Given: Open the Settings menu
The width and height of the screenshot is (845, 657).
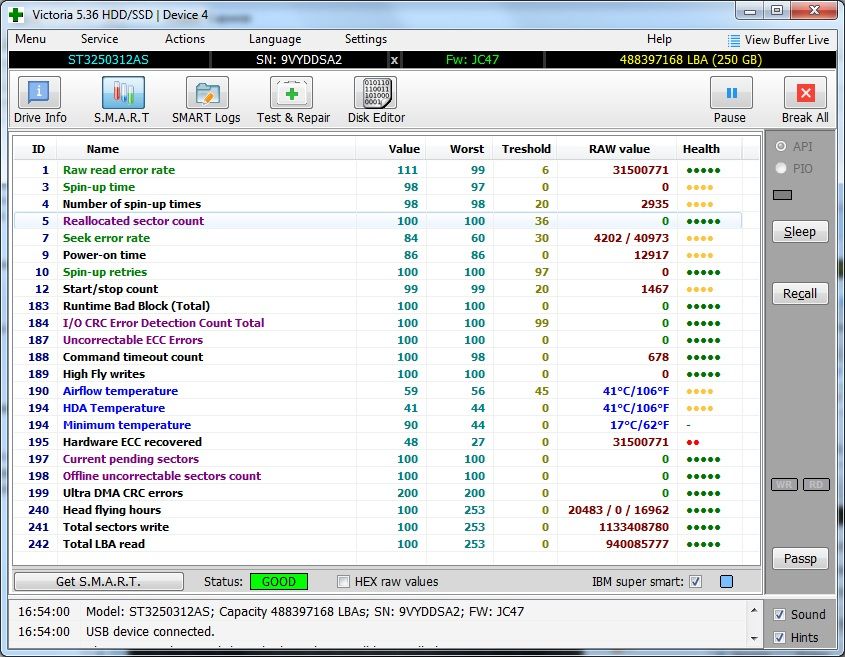Looking at the screenshot, I should [366, 39].
